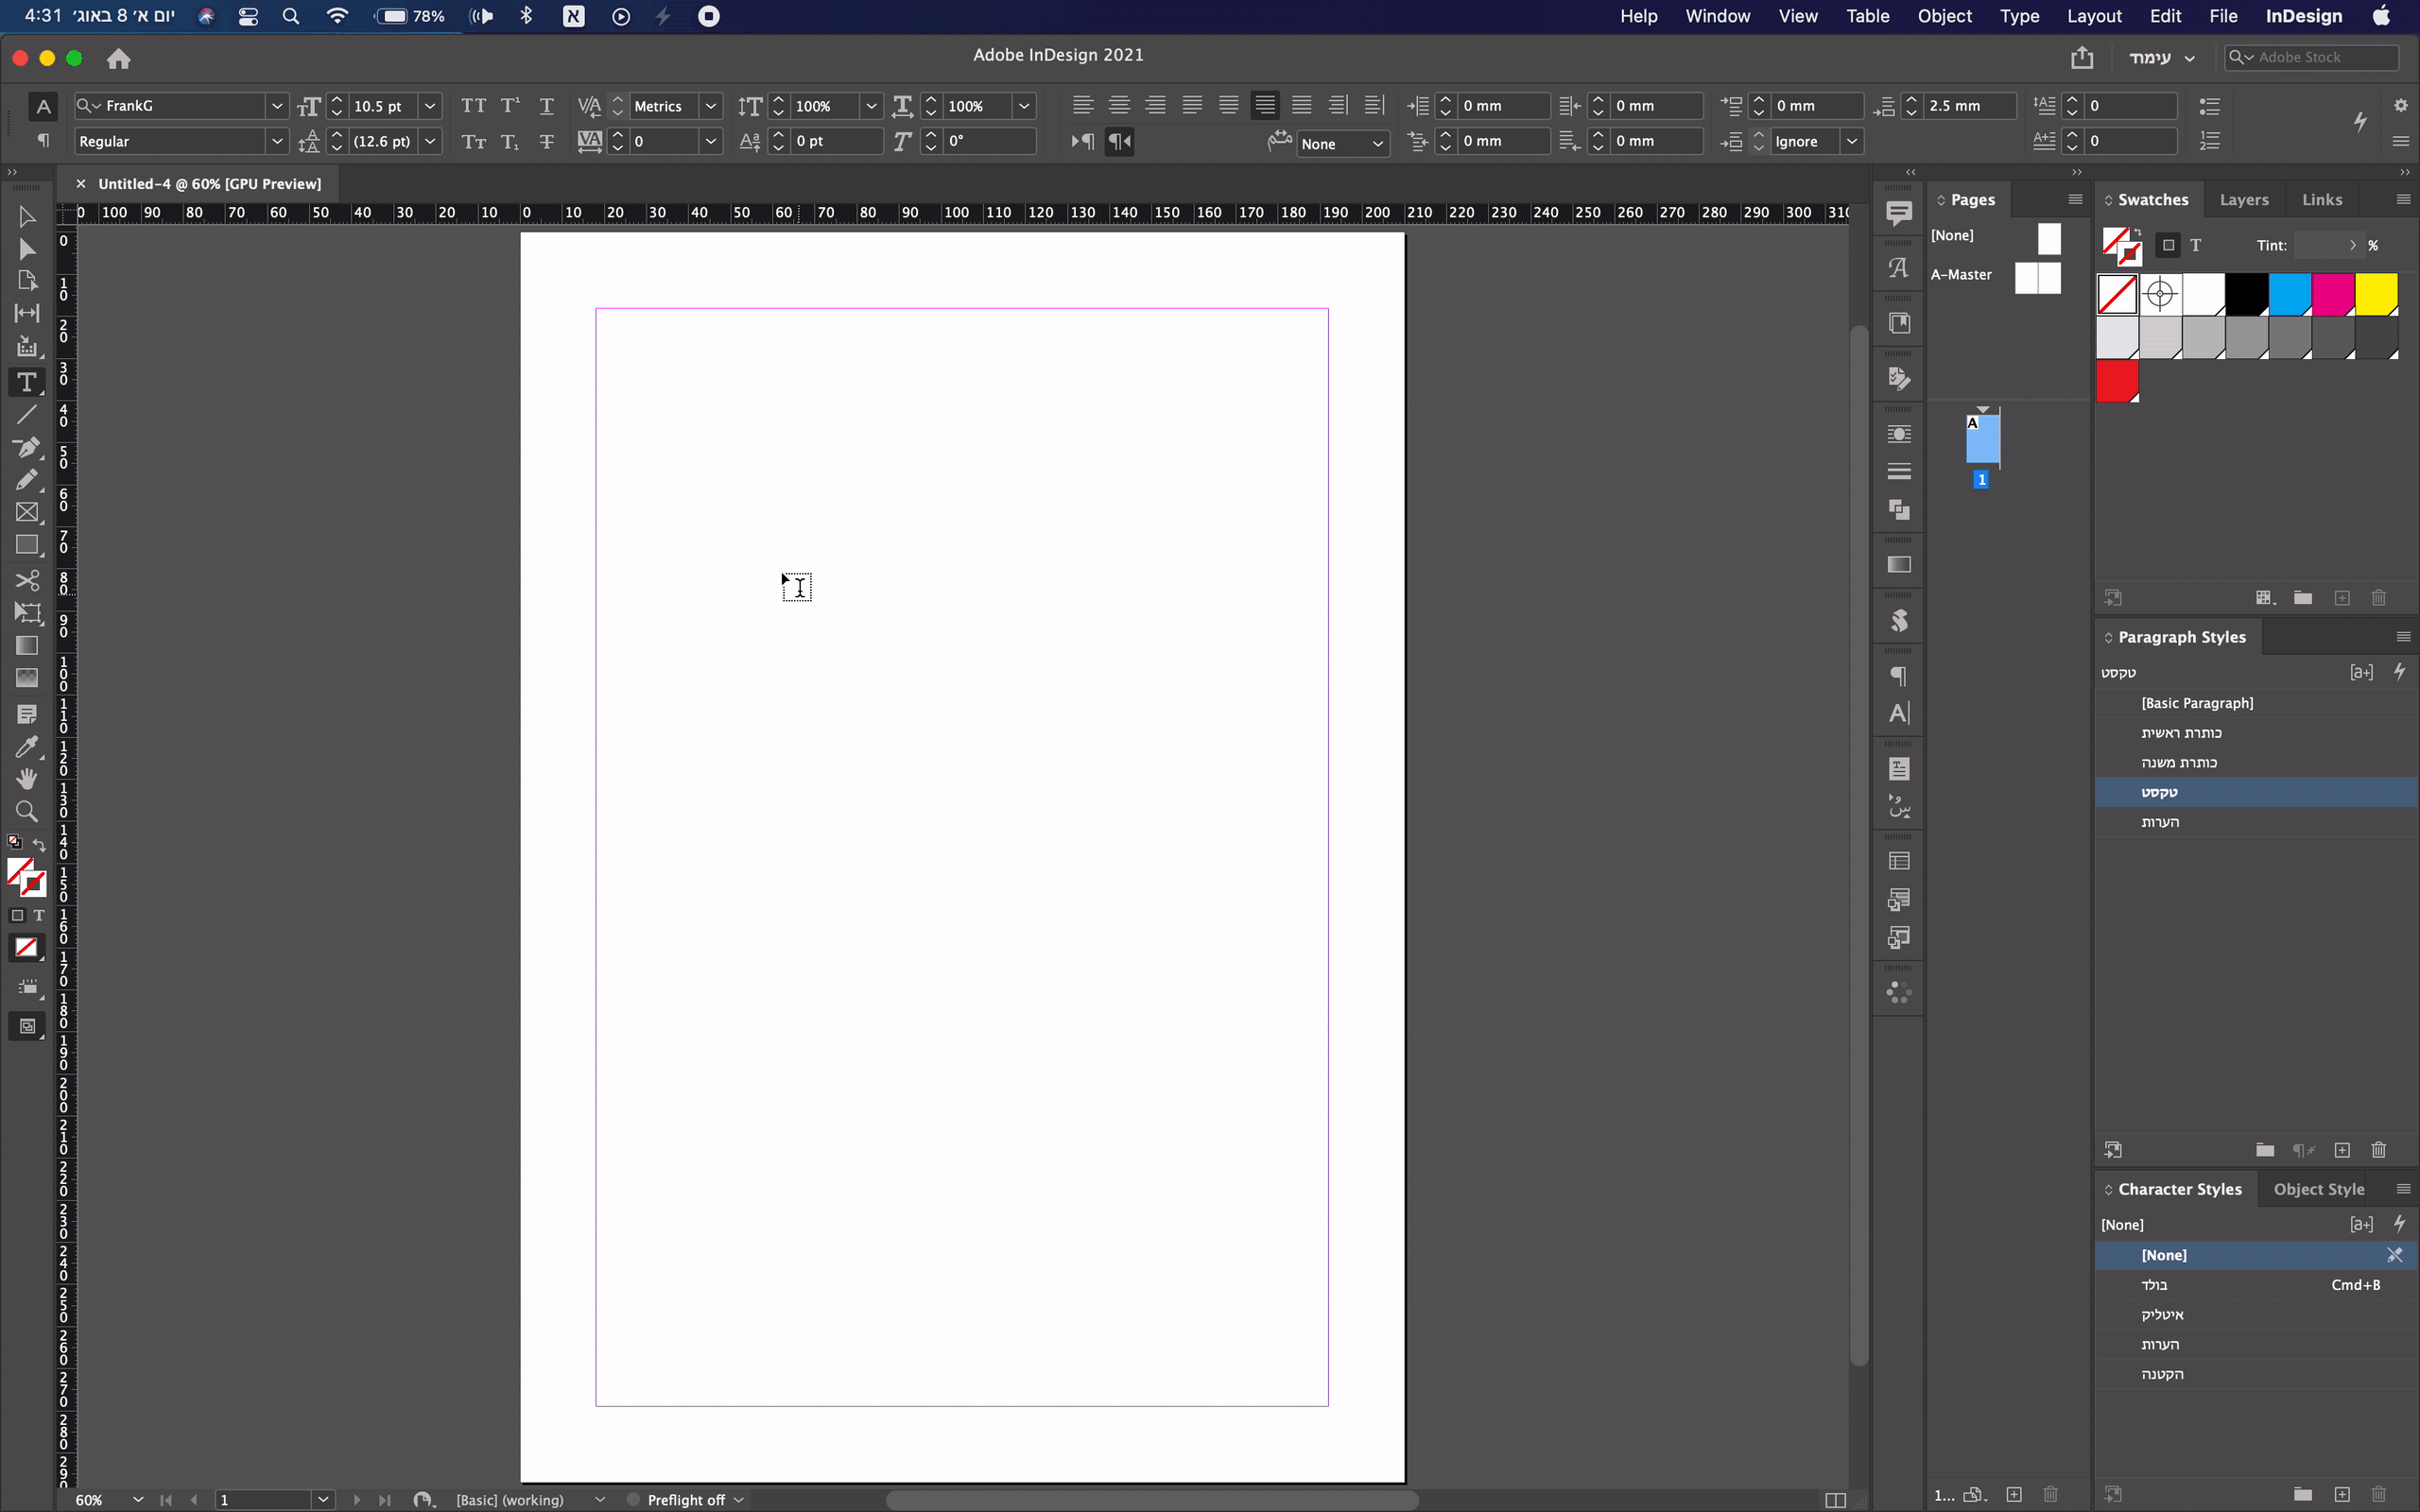Viewport: 2420px width, 1512px height.
Task: Select the Rectangle tool
Action: coord(27,545)
